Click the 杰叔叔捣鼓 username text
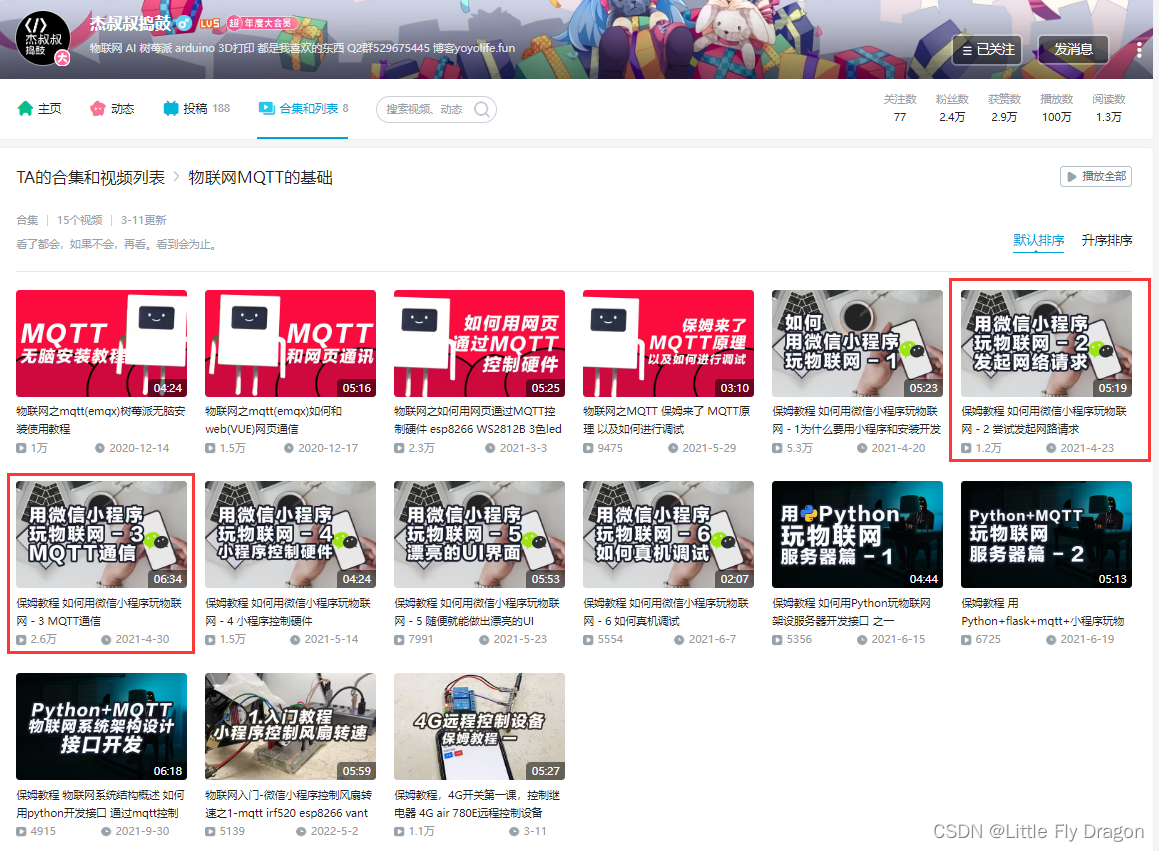 click(130, 23)
